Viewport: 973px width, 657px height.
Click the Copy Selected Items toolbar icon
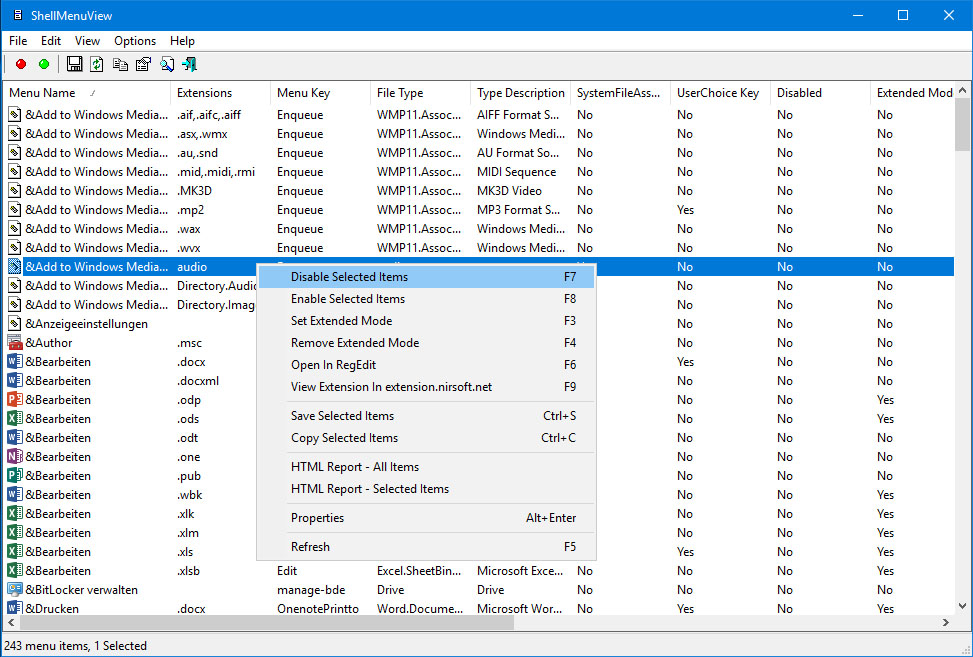120,64
